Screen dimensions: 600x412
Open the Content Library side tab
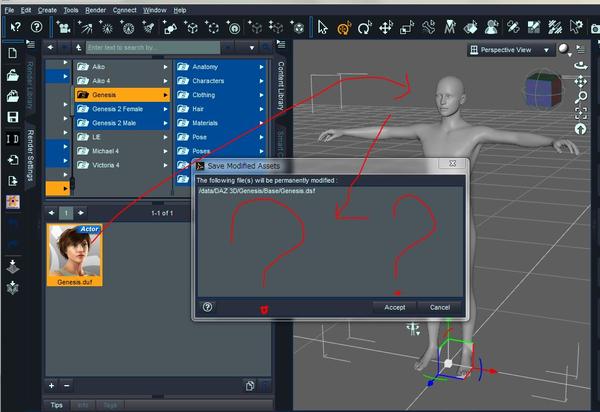coord(280,86)
